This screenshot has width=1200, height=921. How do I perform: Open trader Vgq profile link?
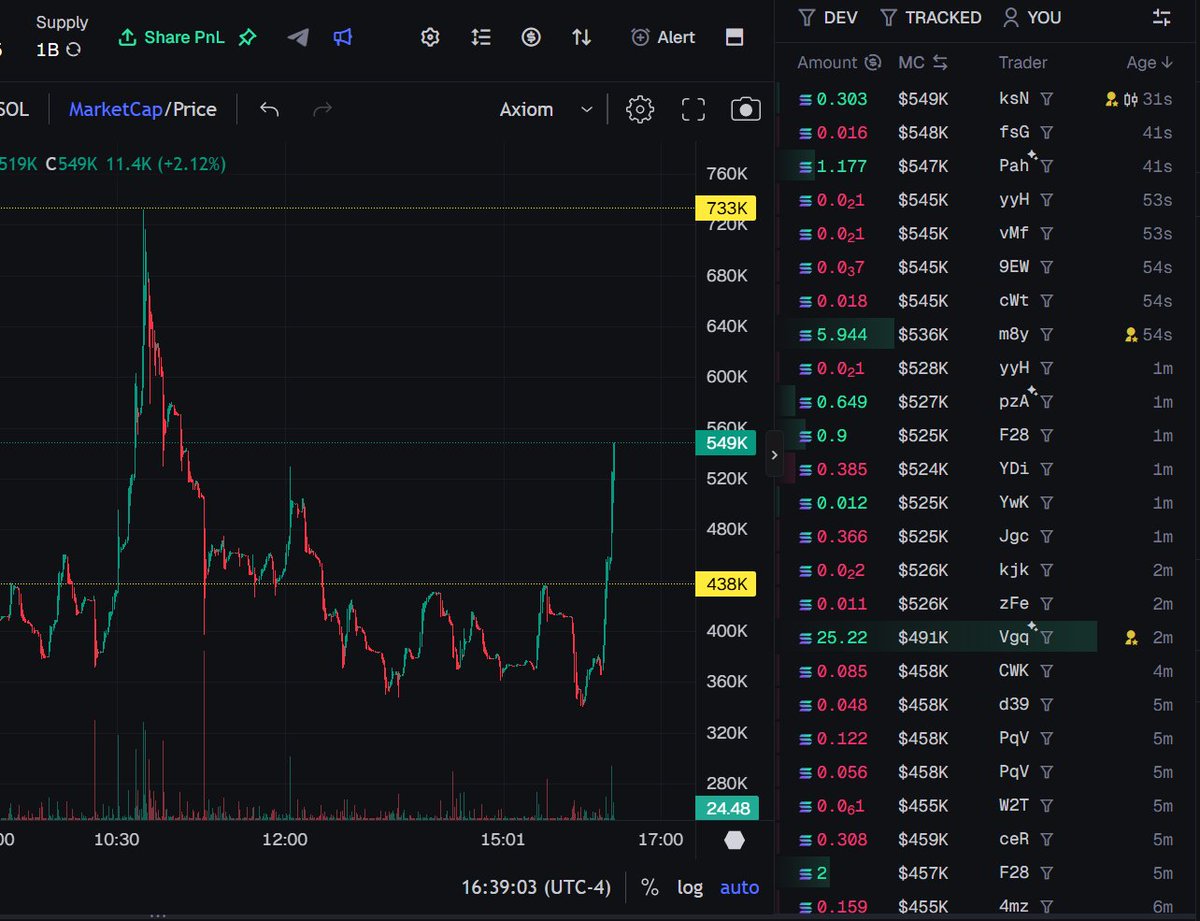1013,637
